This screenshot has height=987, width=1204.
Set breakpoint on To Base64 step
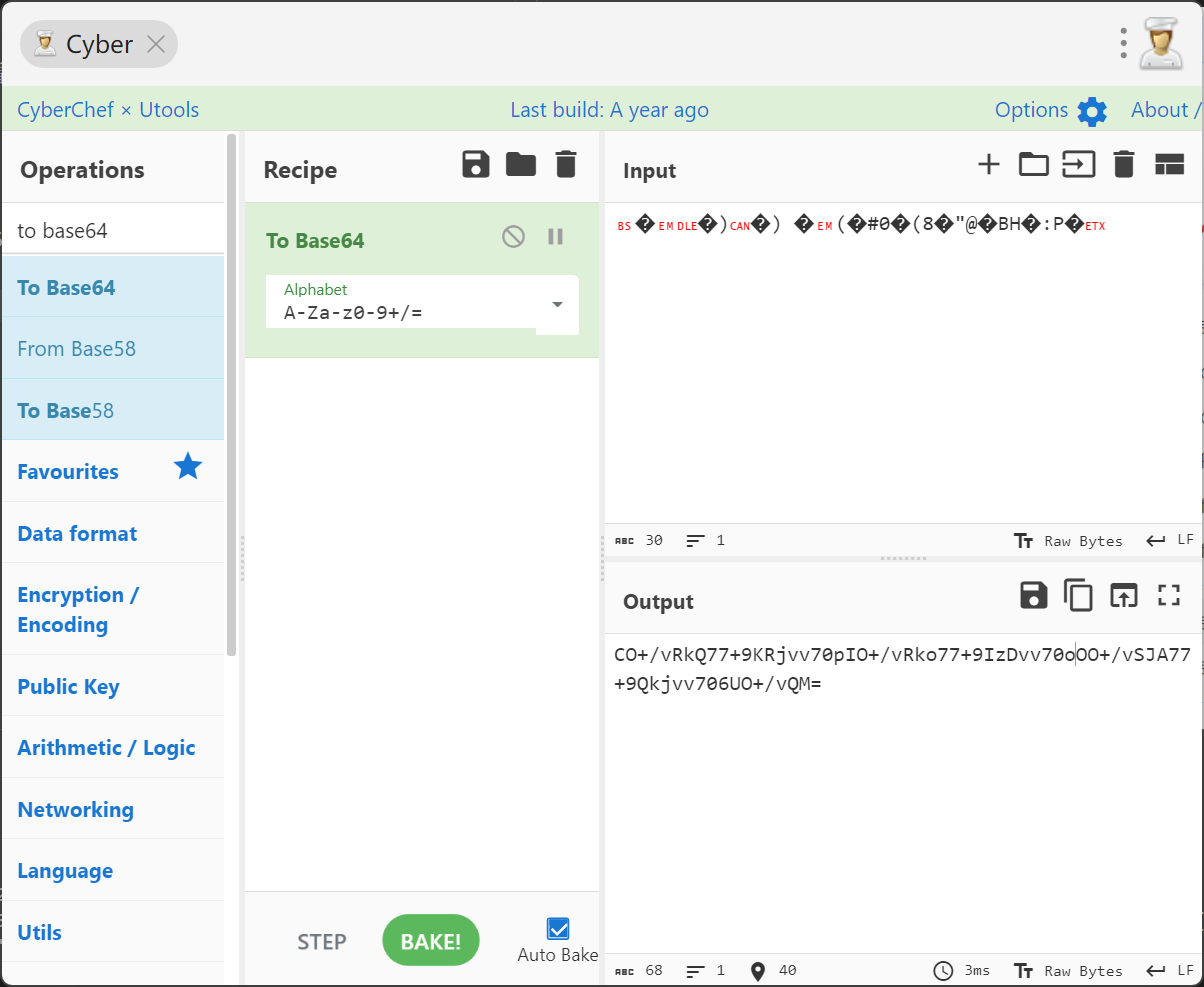pyautogui.click(x=556, y=237)
